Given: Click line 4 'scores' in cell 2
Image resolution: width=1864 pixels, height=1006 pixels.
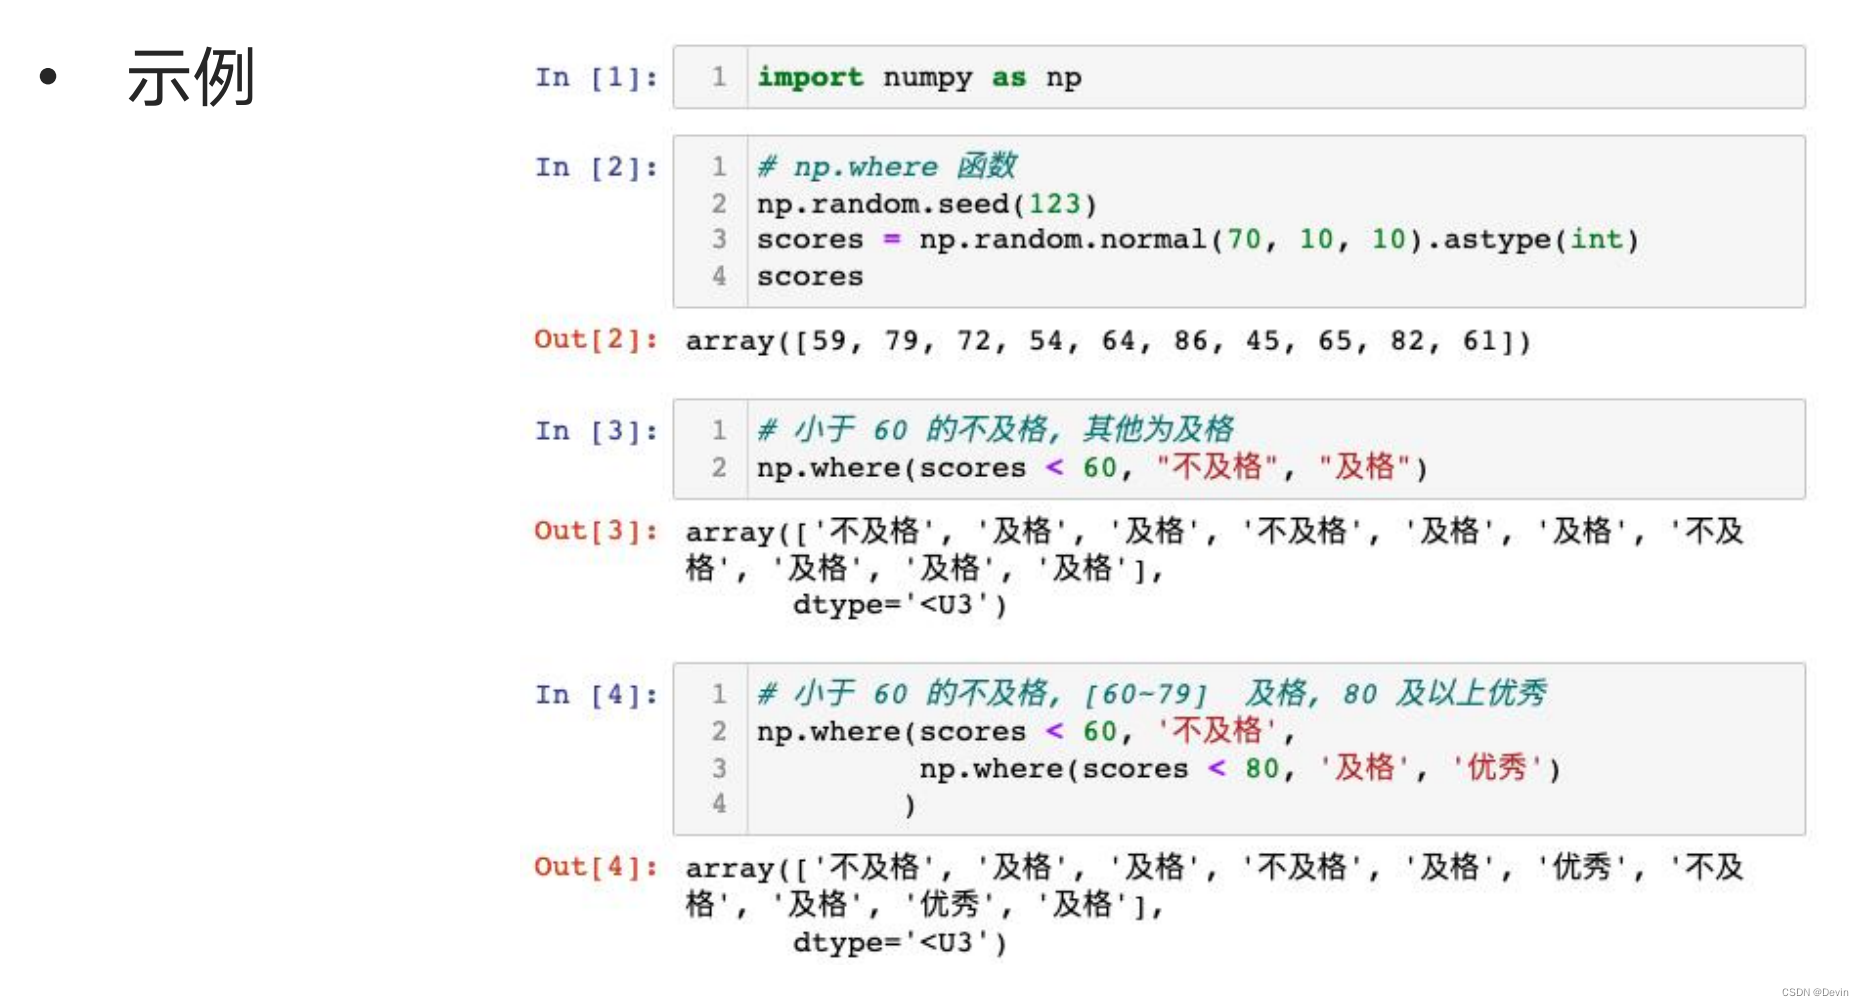Looking at the screenshot, I should pyautogui.click(x=810, y=277).
